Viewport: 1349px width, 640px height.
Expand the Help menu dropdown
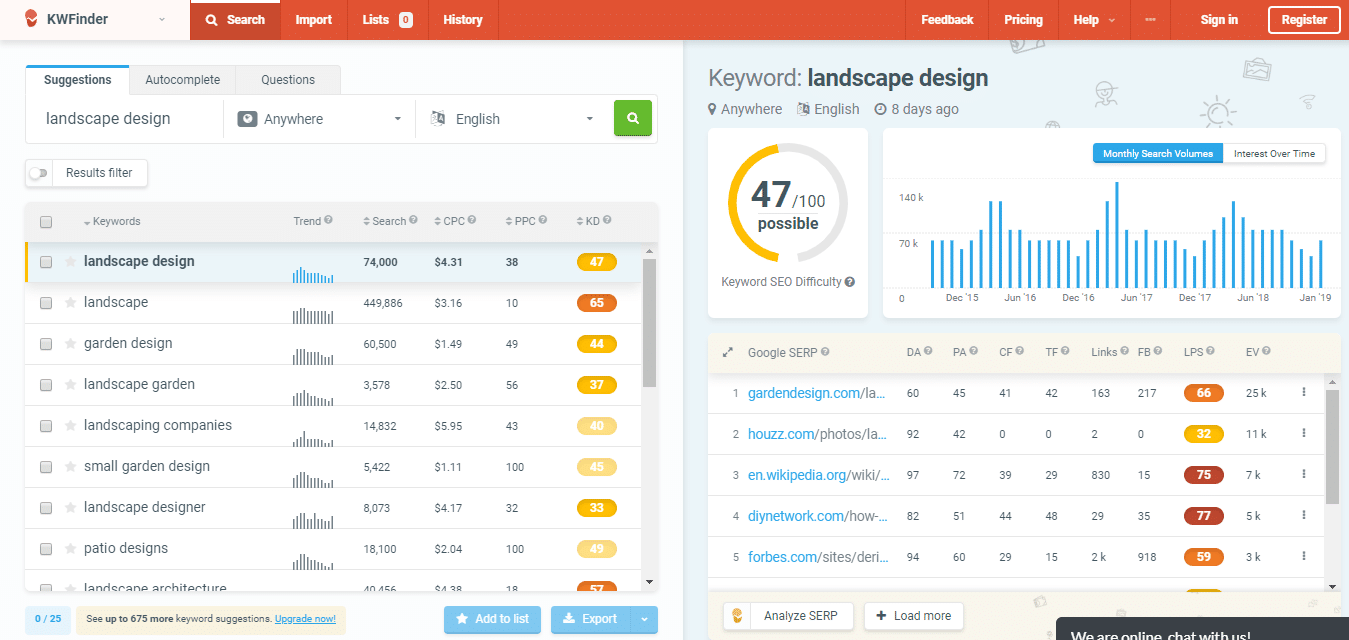pyautogui.click(x=1093, y=19)
